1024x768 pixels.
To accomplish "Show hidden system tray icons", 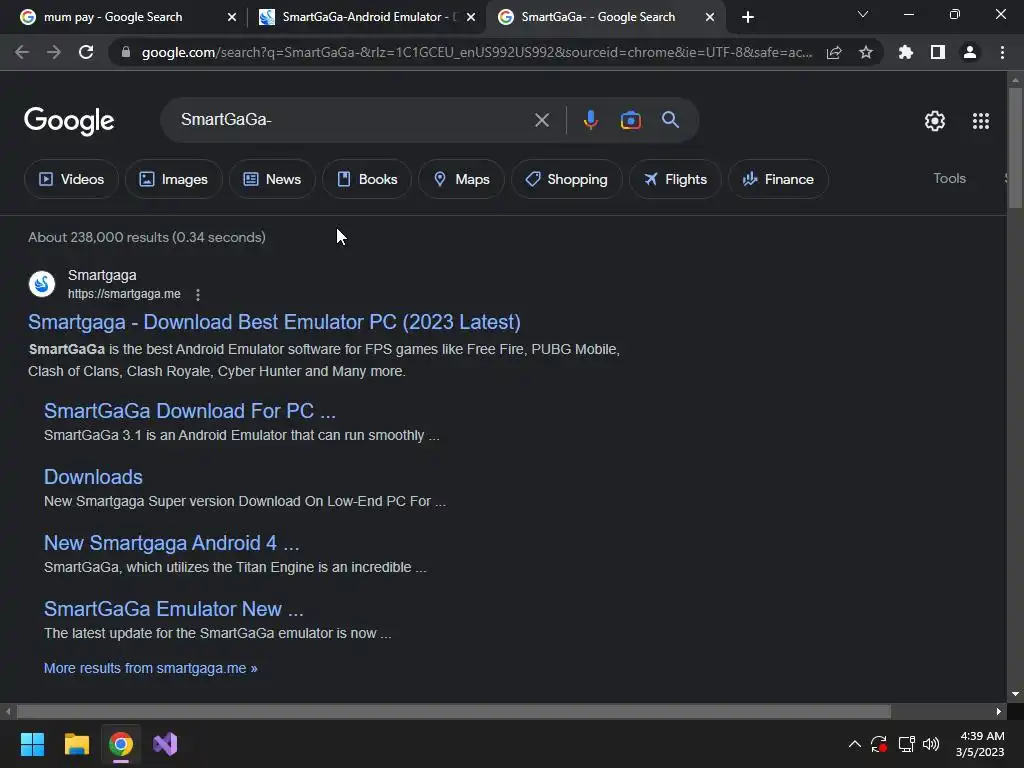I will pos(854,744).
